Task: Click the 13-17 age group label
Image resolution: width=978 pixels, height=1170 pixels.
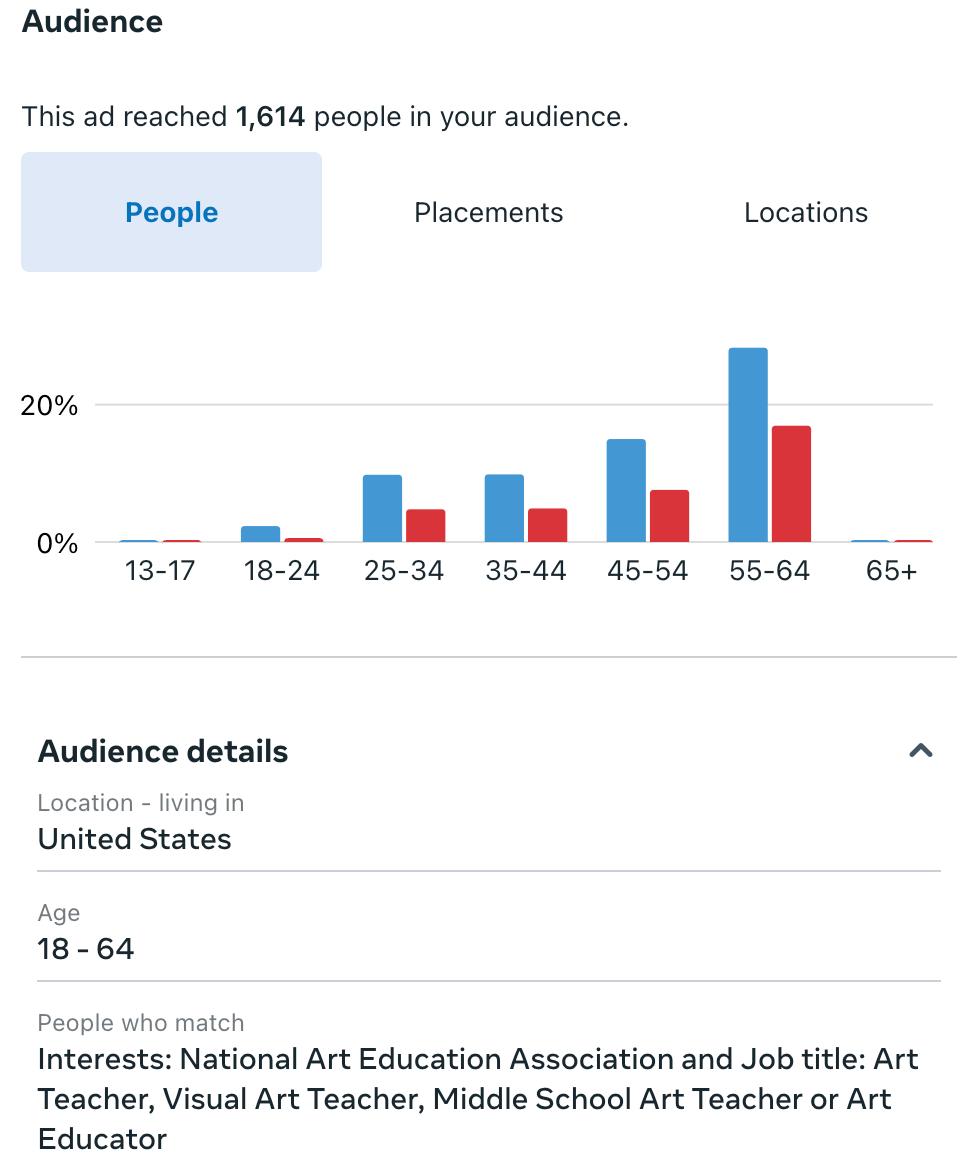Action: (x=160, y=571)
